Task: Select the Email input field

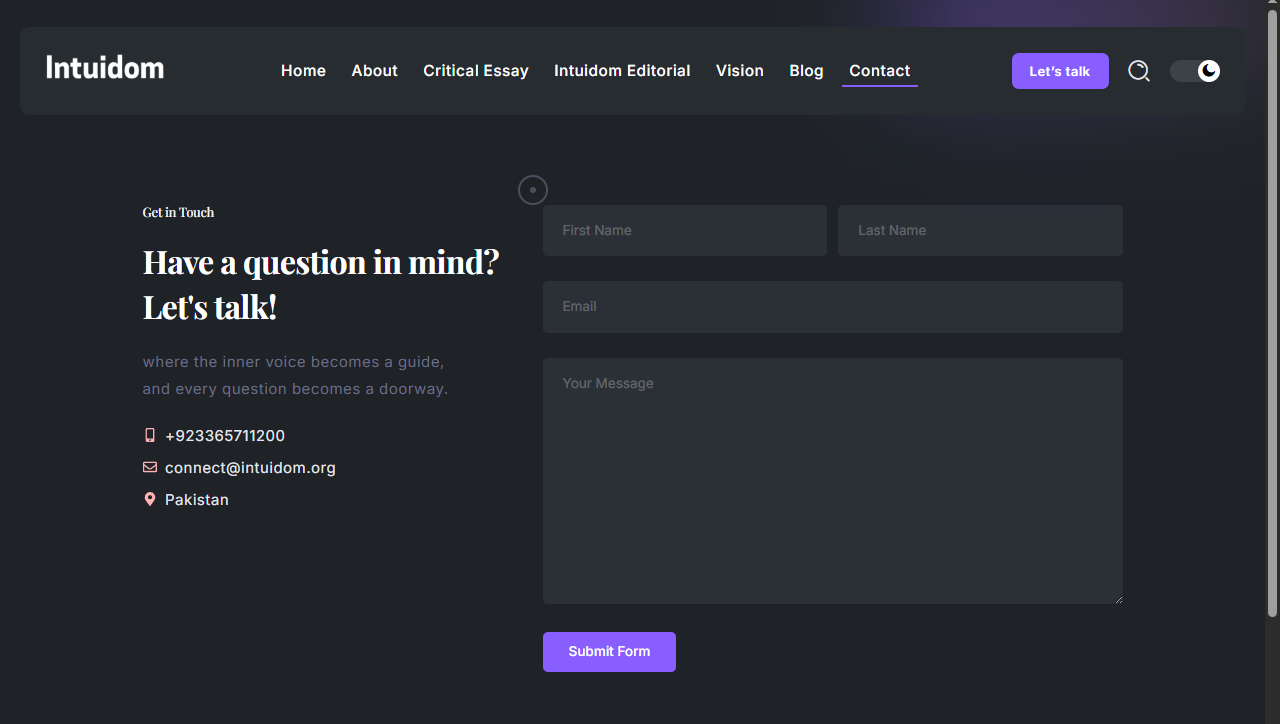Action: pos(832,307)
